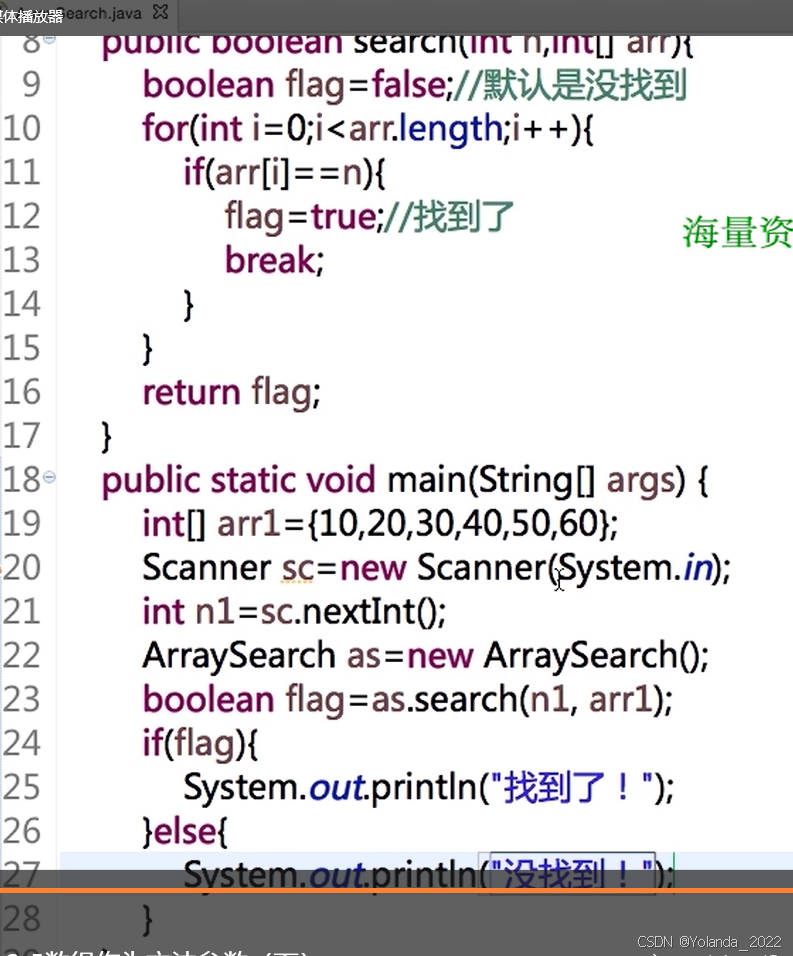793x956 pixels.
Task: Click line number 22 in the gutter
Action: click(x=21, y=655)
